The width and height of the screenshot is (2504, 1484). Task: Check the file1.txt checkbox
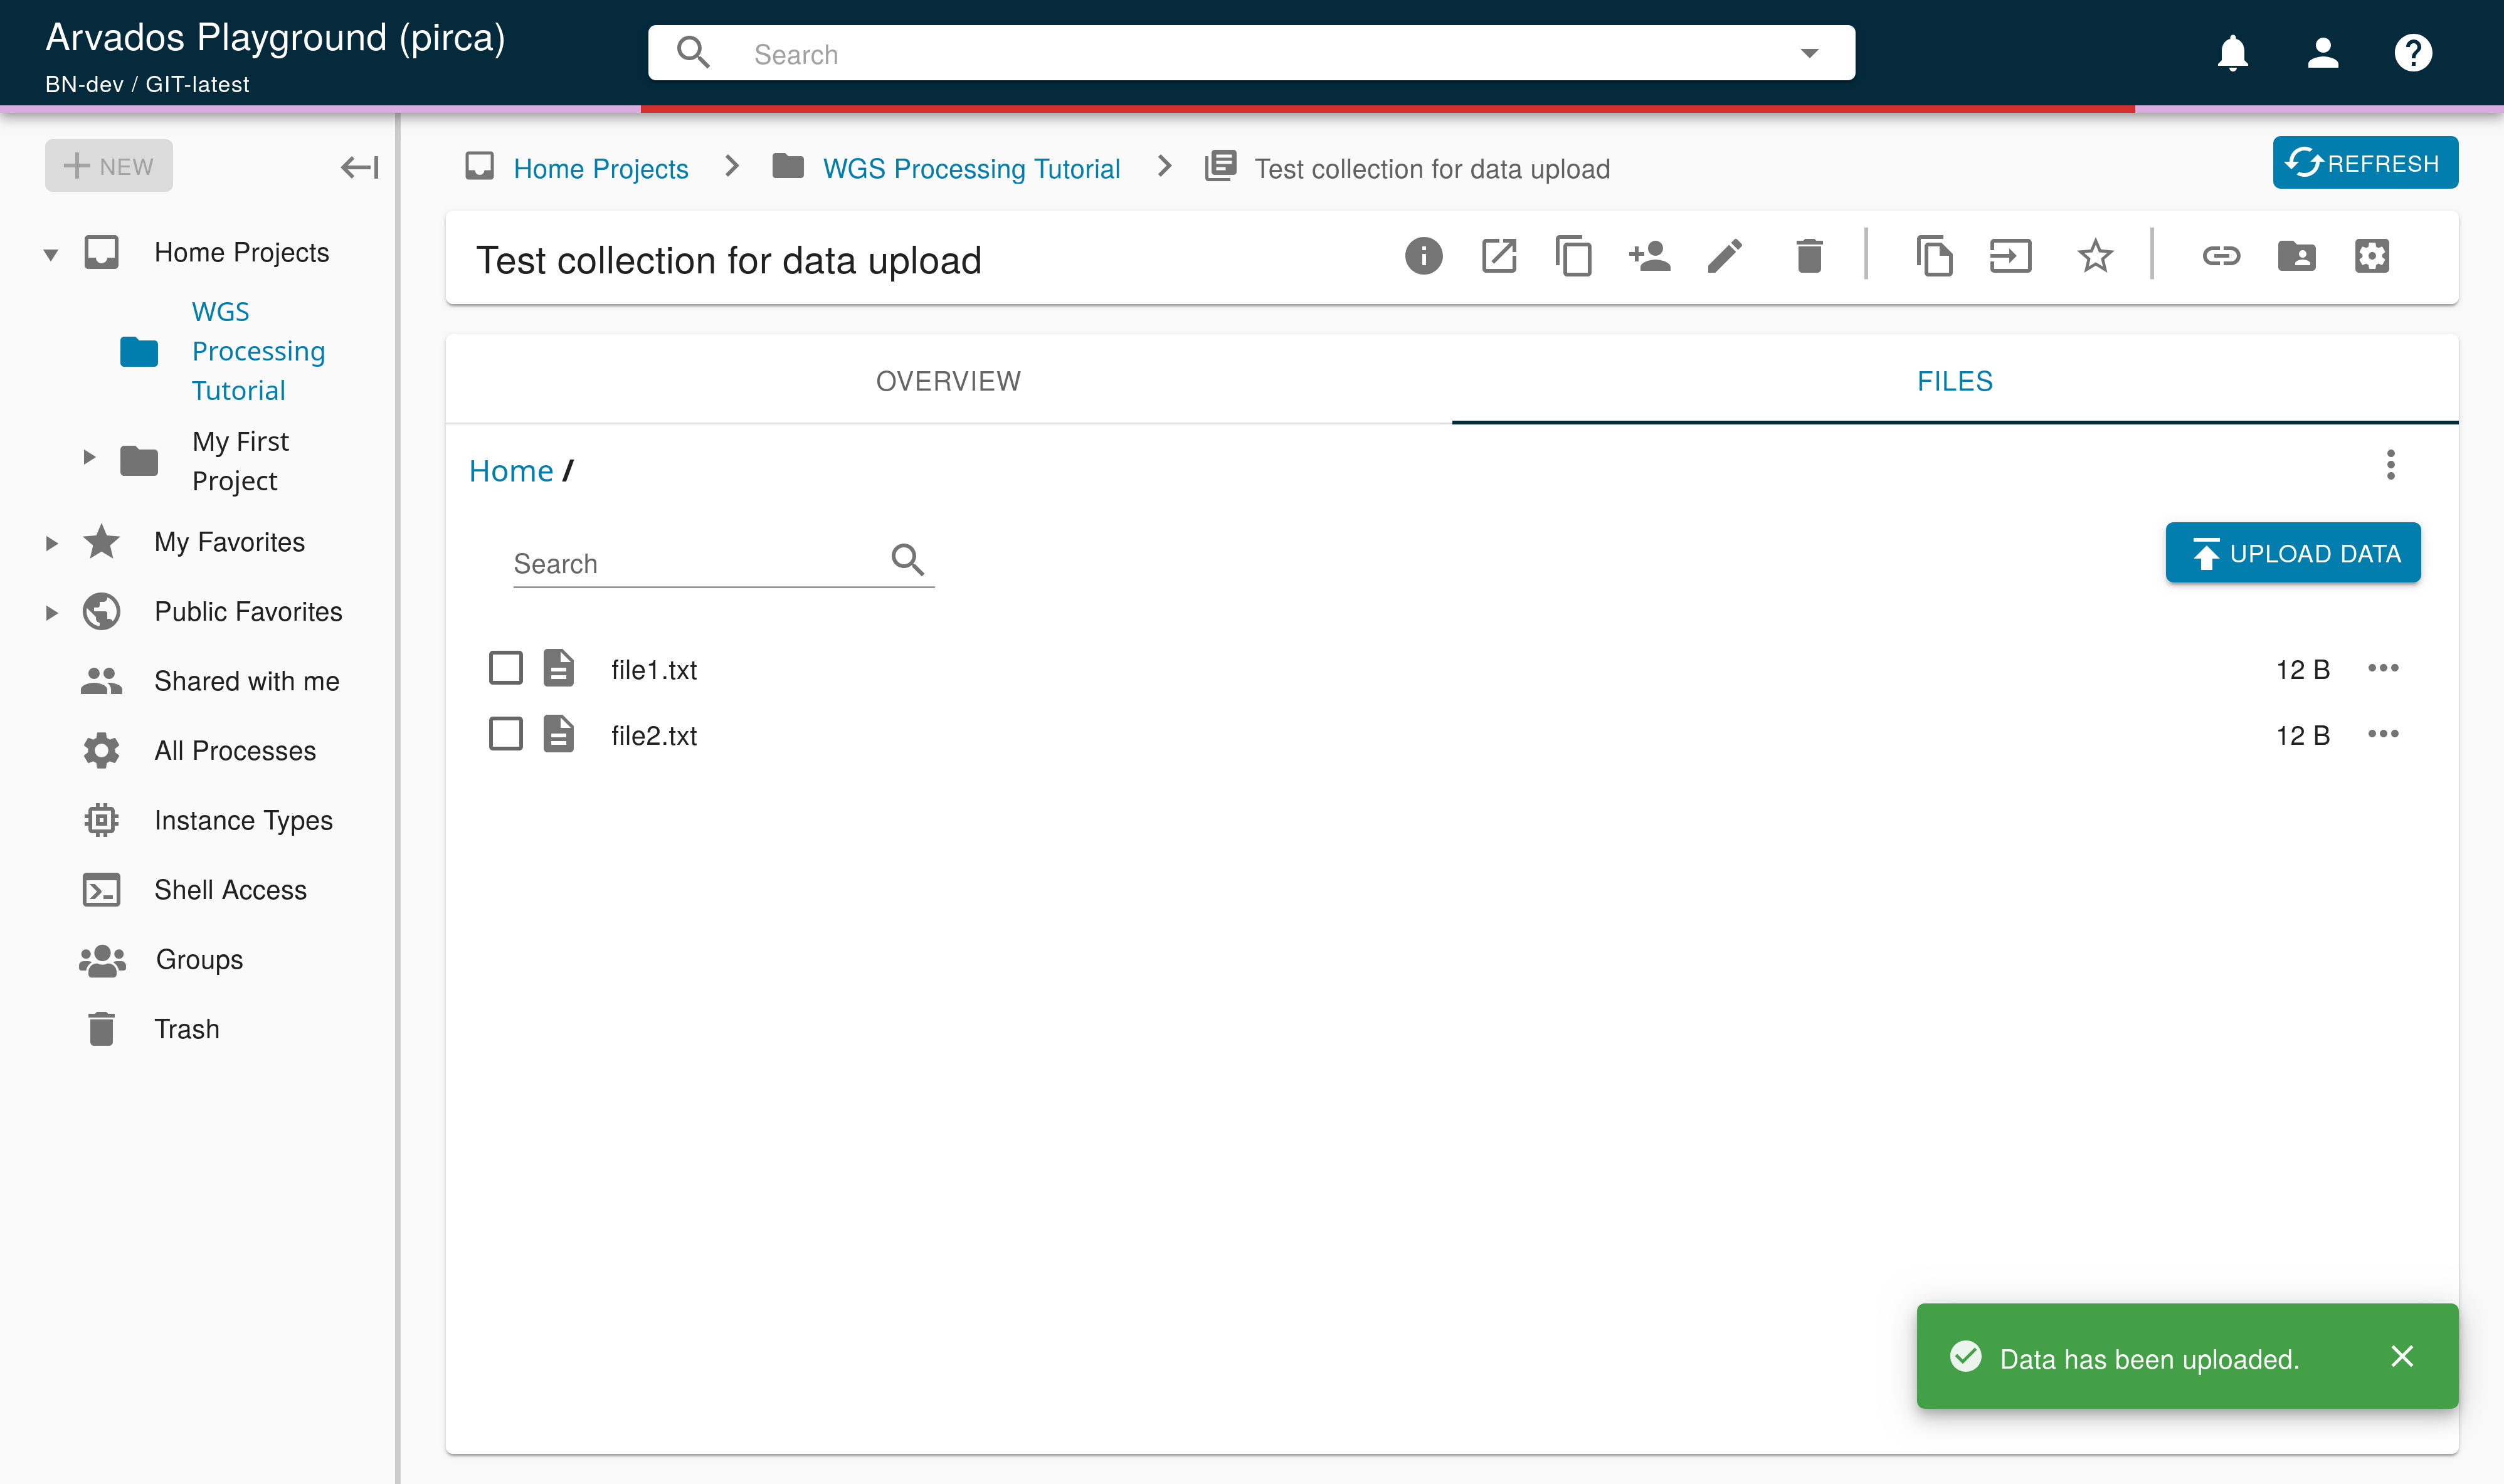506,668
